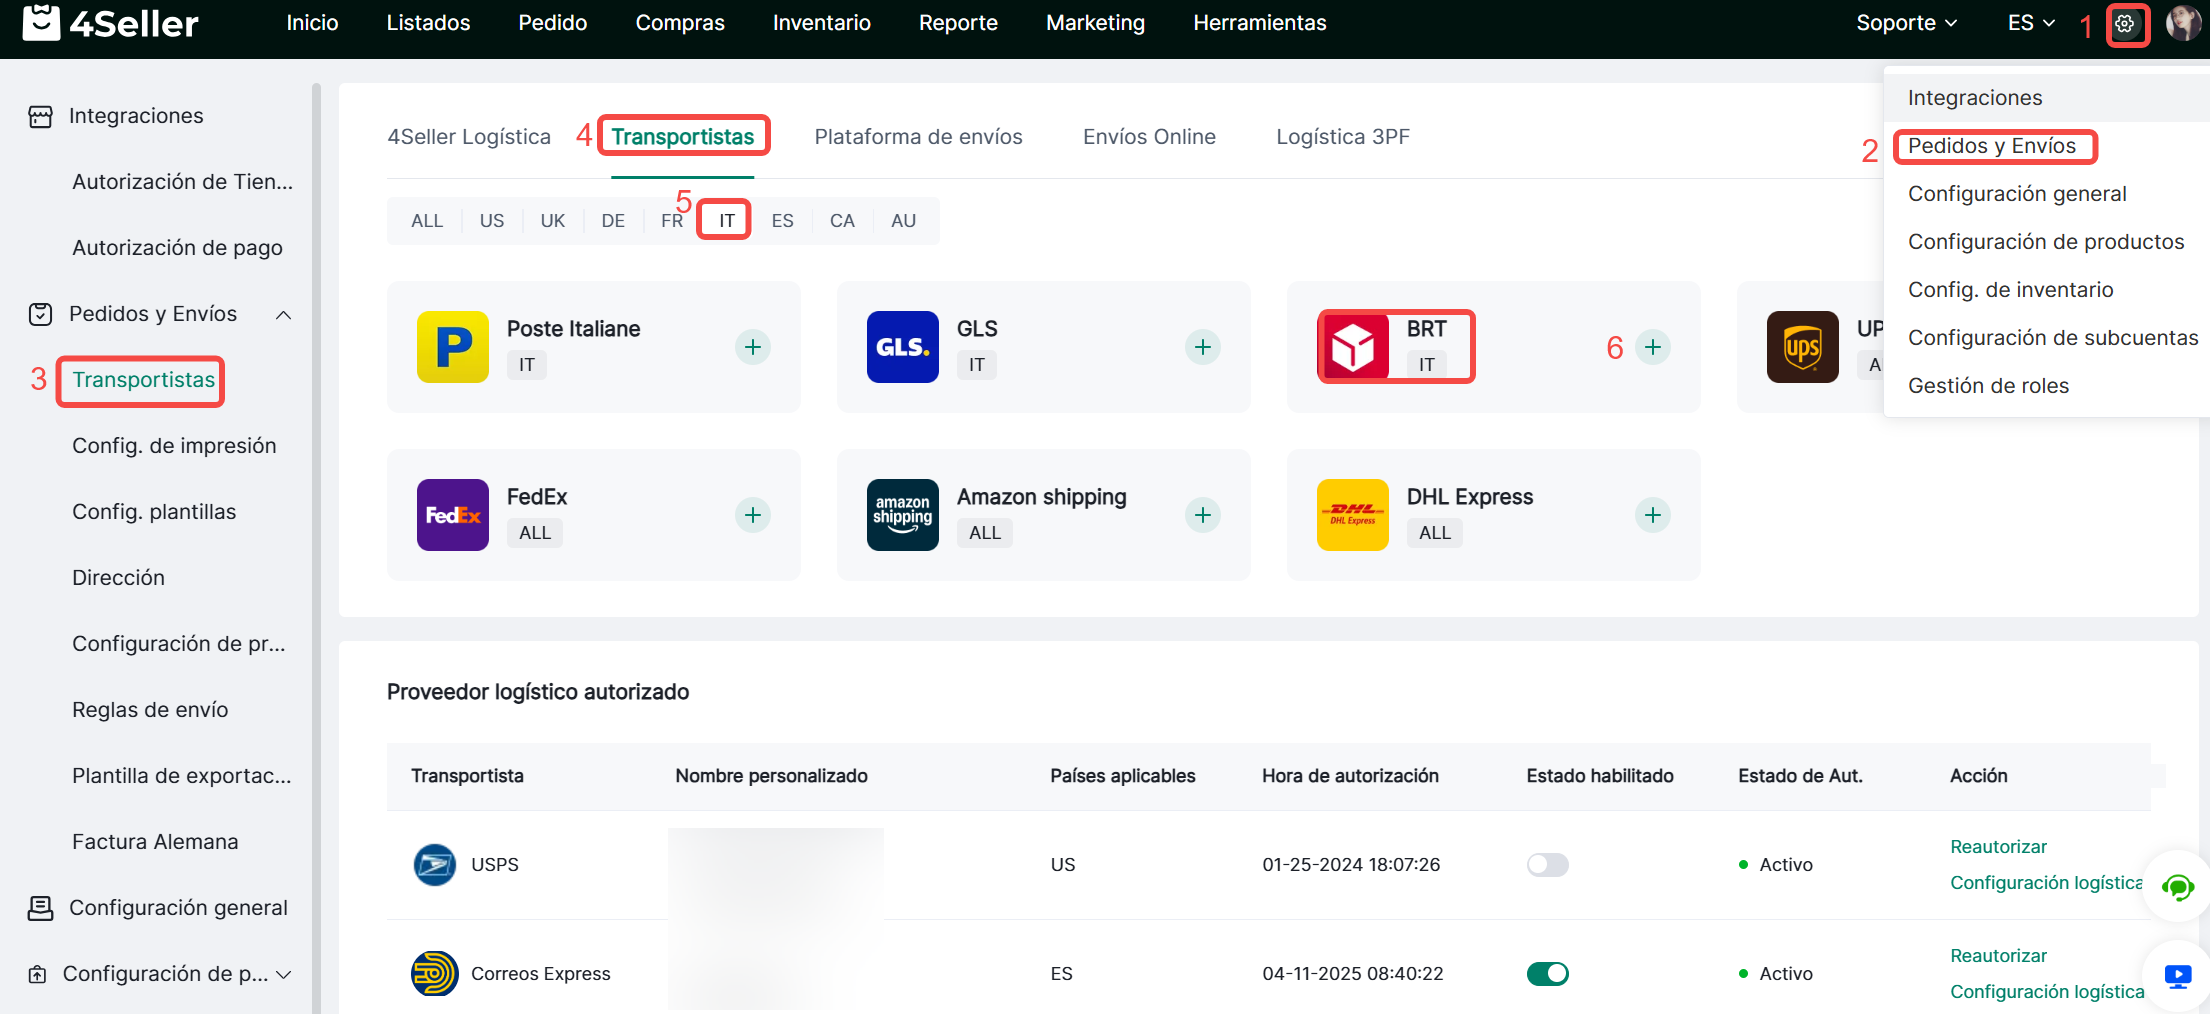Image resolution: width=2210 pixels, height=1014 pixels.
Task: Click the plus icon for DHL Express
Action: click(x=1653, y=515)
